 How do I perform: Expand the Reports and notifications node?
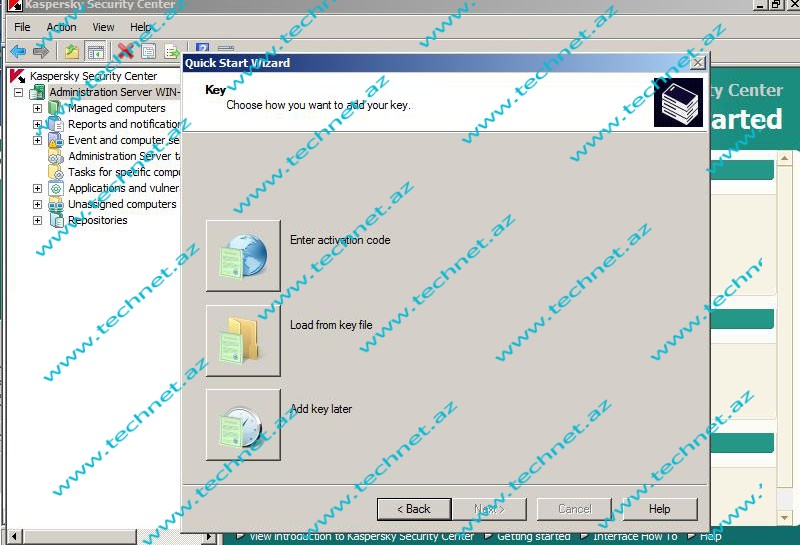pyautogui.click(x=37, y=124)
